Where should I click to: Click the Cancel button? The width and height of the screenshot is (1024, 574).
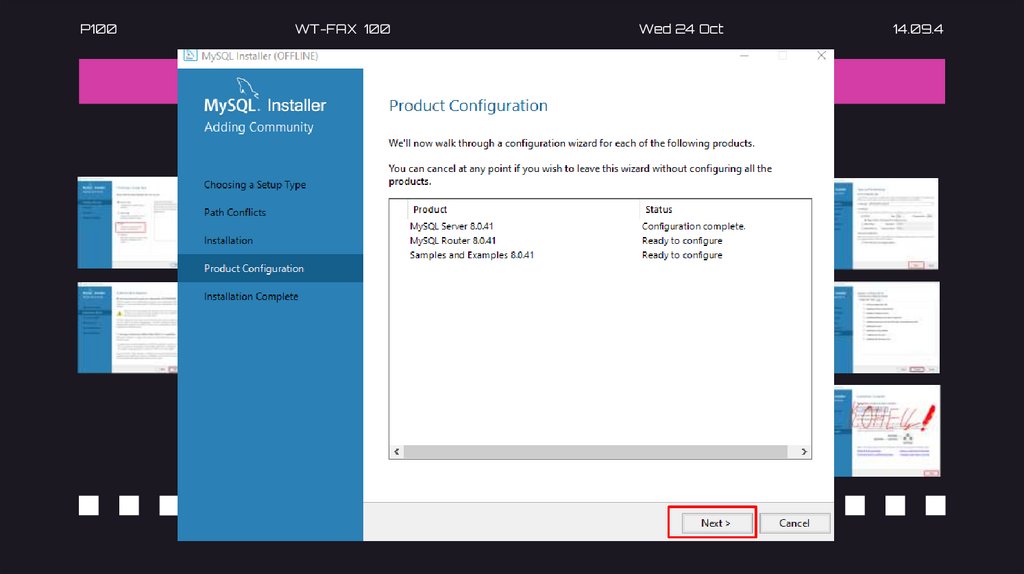click(x=794, y=523)
